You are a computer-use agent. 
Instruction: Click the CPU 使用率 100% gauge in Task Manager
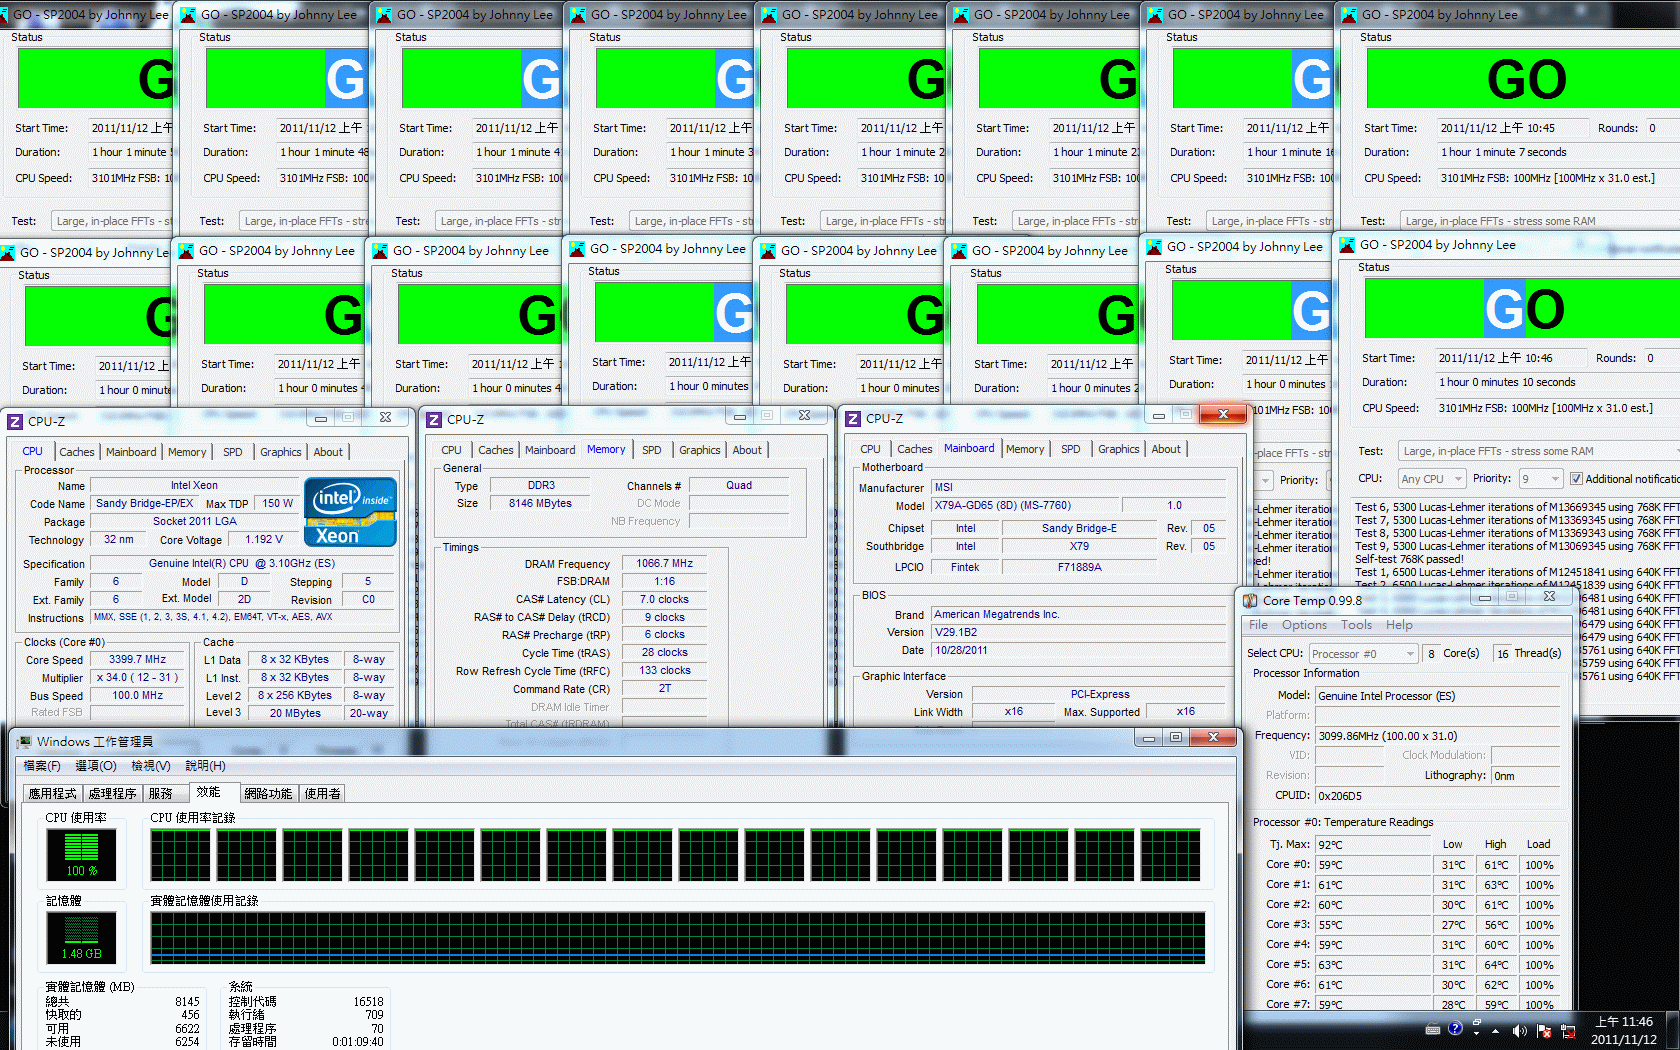(x=81, y=854)
